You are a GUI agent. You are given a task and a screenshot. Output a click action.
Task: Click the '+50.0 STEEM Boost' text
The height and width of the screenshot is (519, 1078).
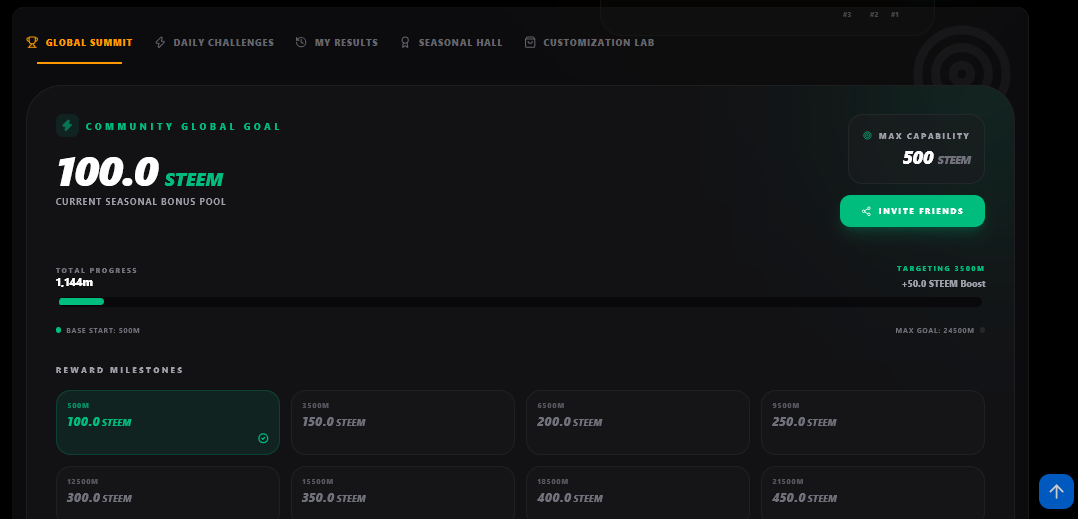[943, 284]
